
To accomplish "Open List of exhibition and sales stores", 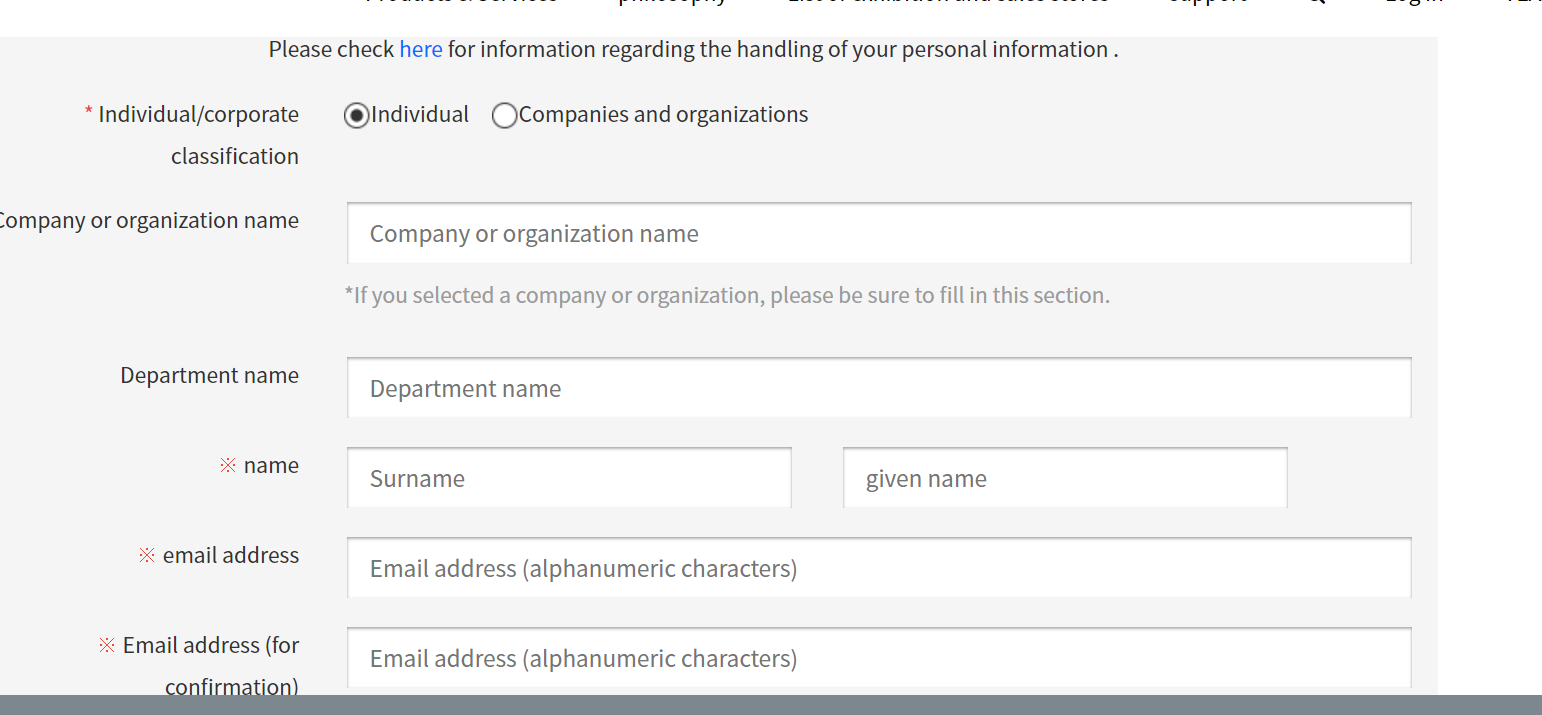I will [947, 3].
